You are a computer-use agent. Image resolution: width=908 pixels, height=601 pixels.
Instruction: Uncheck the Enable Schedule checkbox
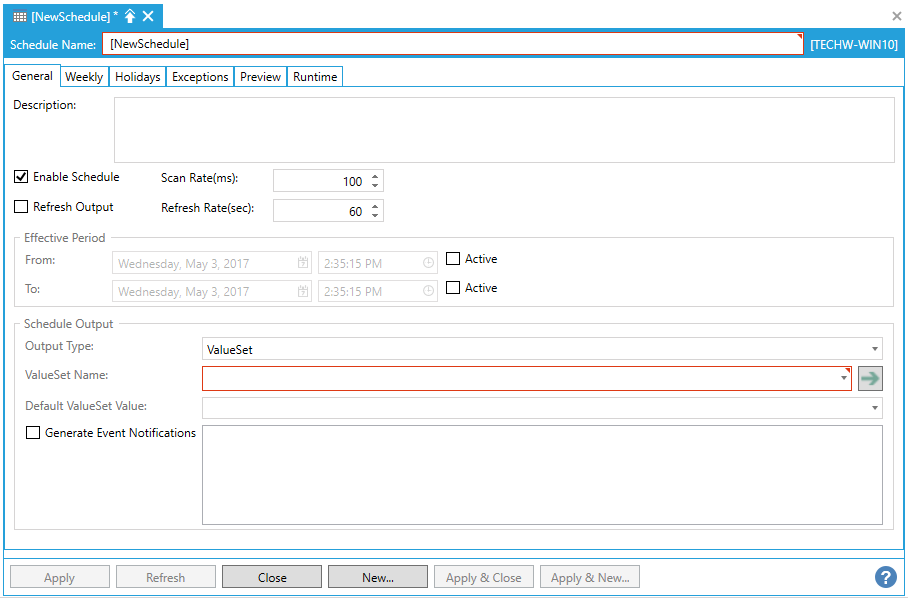pos(21,177)
